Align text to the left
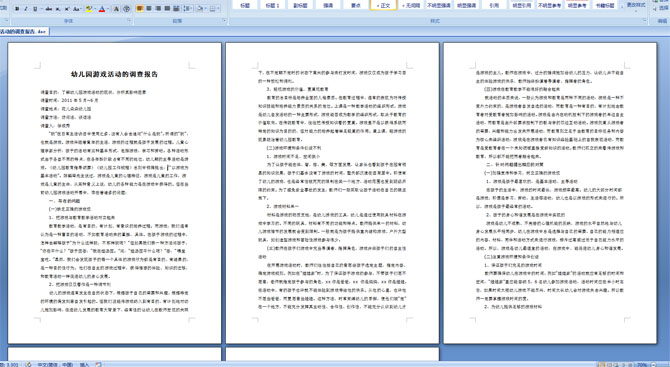The height and width of the screenshot is (367, 670). click(x=140, y=9)
